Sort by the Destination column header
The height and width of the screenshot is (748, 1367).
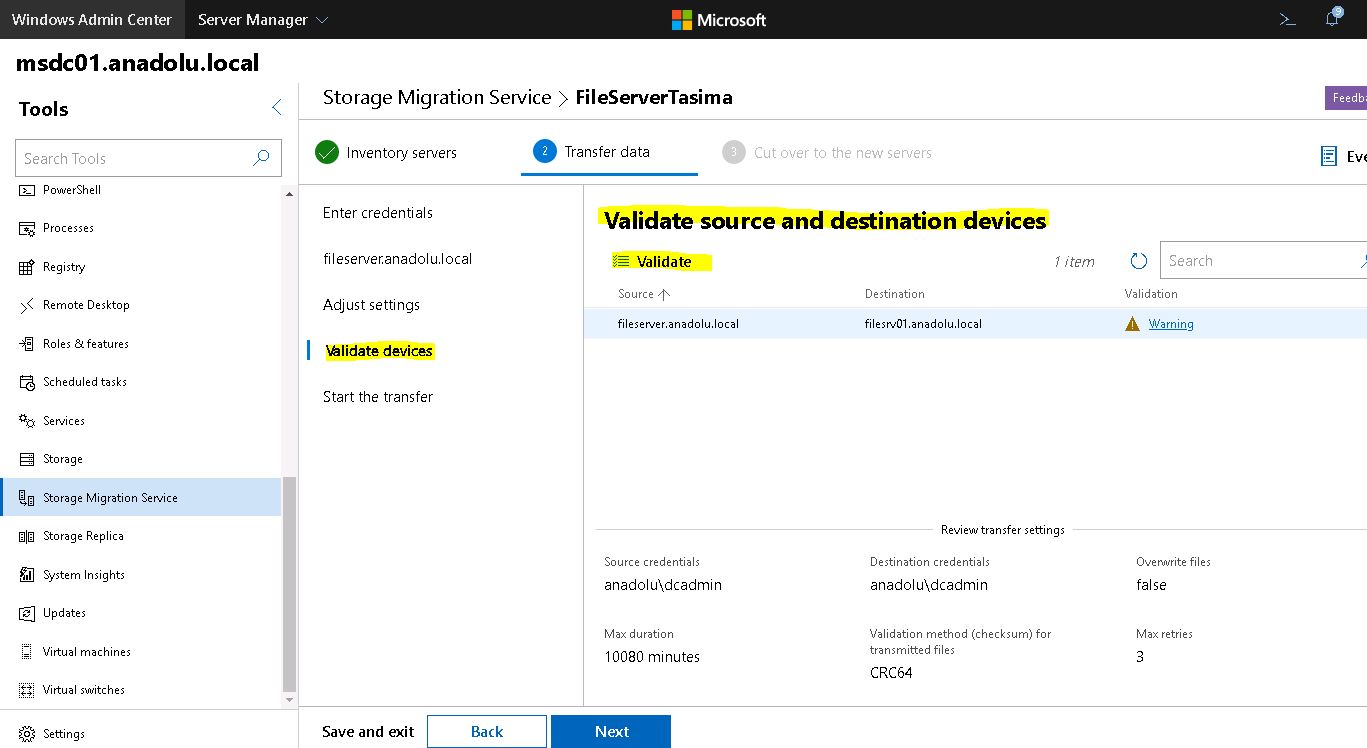click(x=894, y=294)
